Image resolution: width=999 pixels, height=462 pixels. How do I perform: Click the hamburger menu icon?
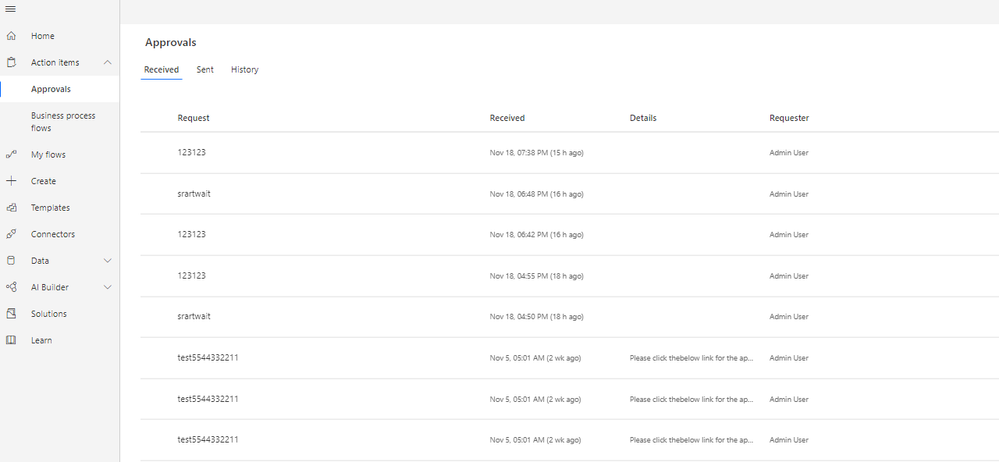coord(11,9)
